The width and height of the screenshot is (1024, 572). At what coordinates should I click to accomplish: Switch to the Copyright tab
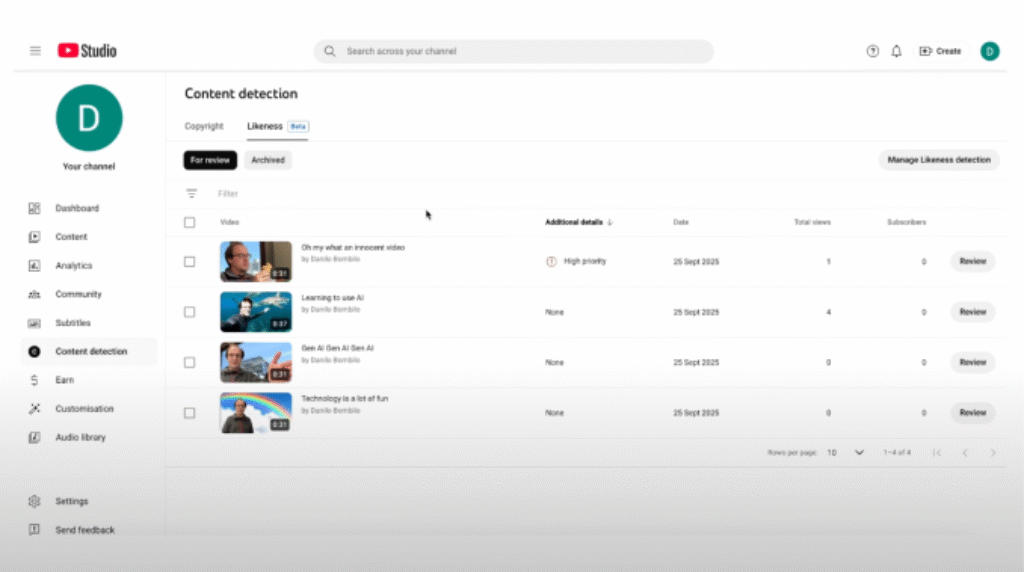tap(204, 127)
